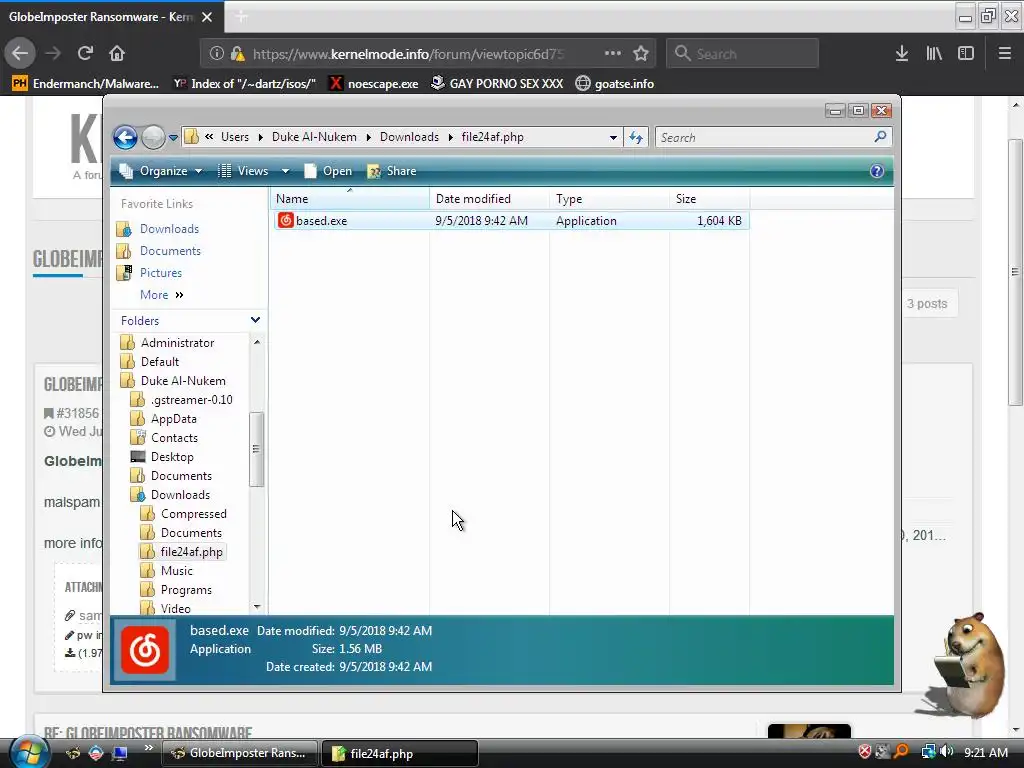Open Firefox page actions three-dot menu
The width and height of the screenshot is (1024, 768).
coord(613,53)
